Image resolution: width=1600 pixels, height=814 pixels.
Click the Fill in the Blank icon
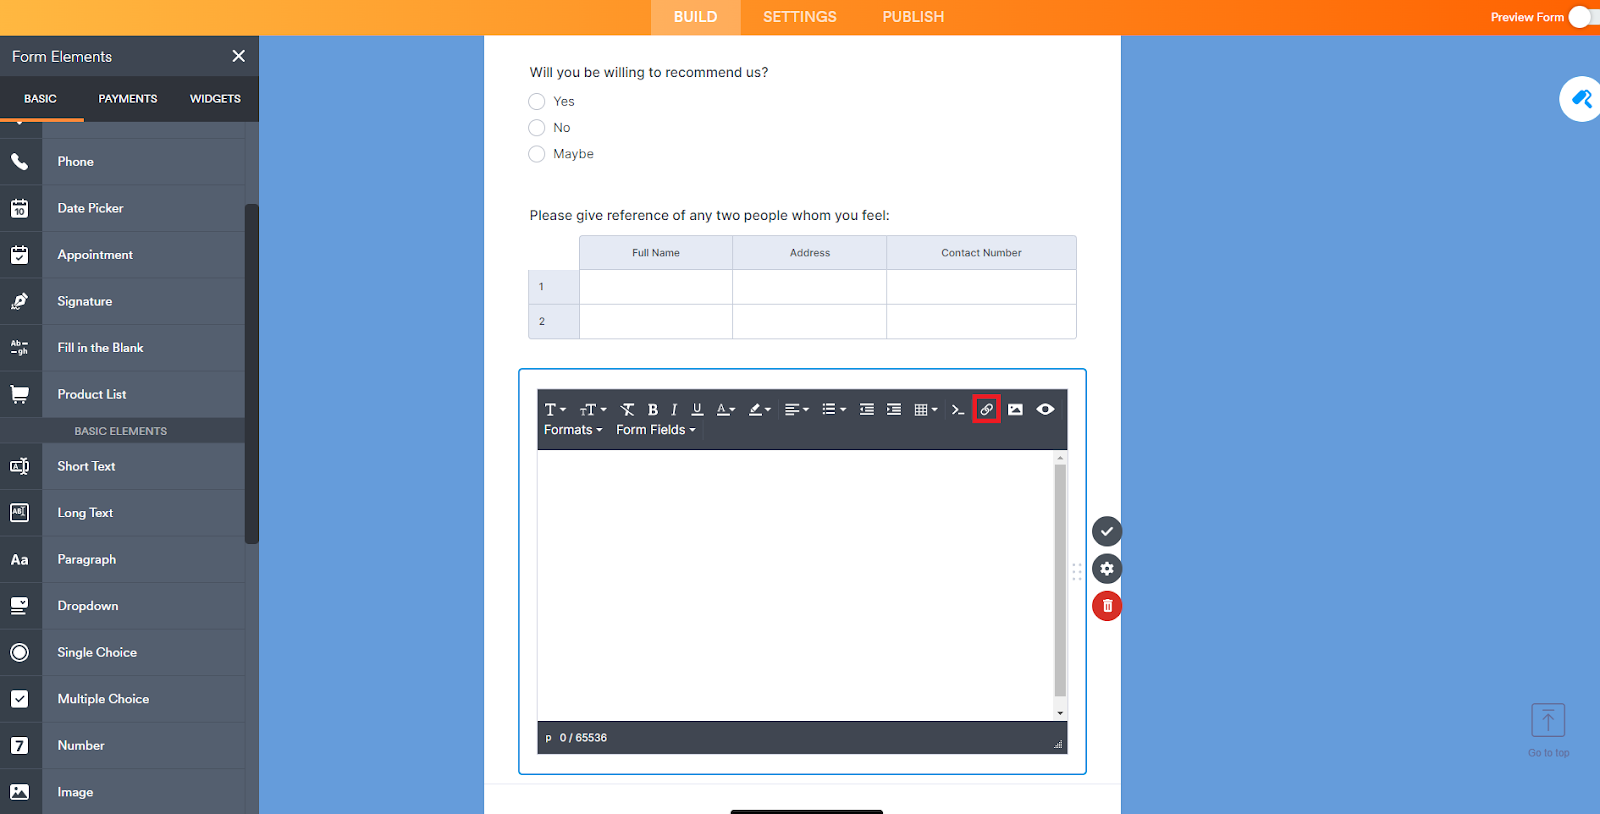20,347
